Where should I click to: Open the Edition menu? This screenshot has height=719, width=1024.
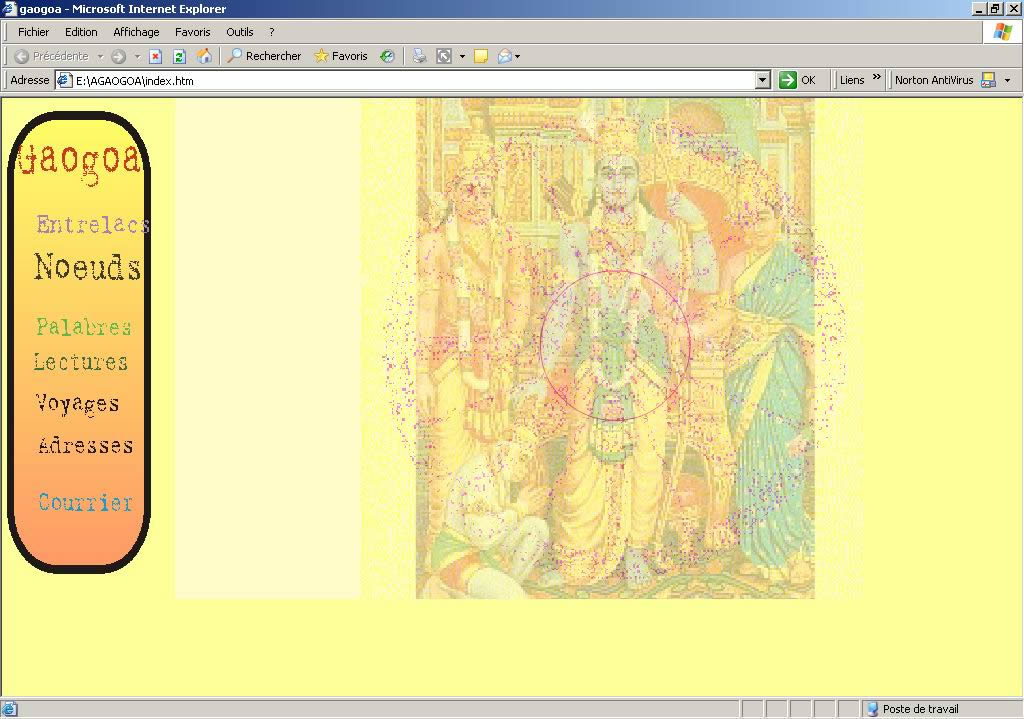tap(81, 32)
